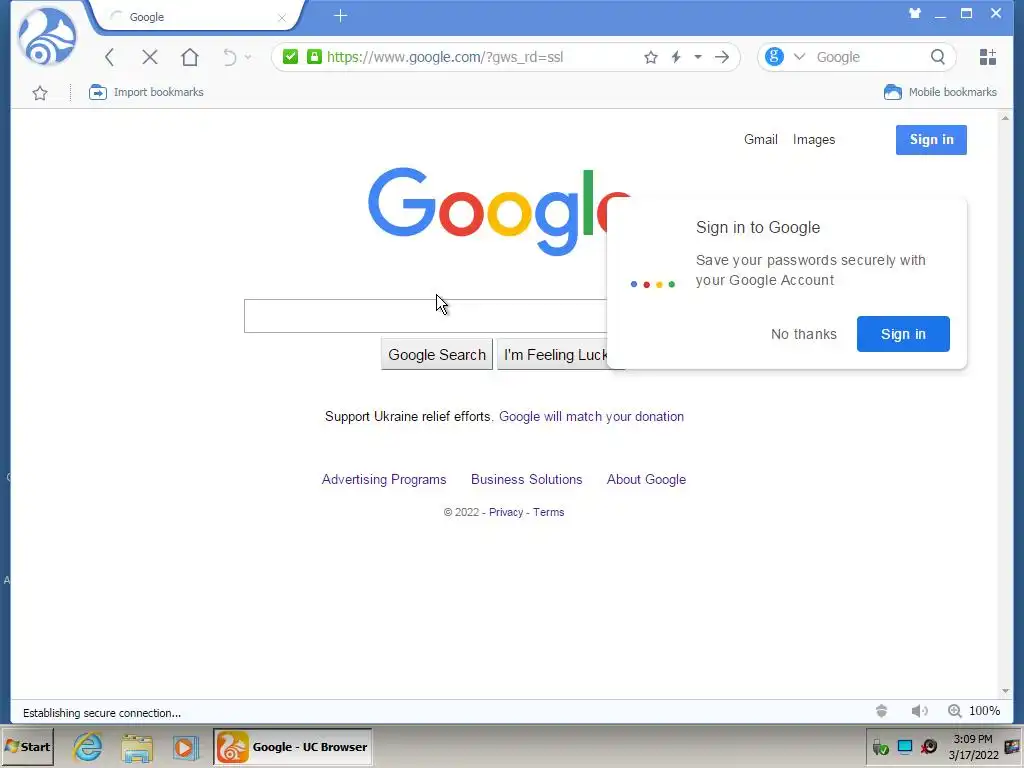Open the skin shirt icon in title bar
The image size is (1024, 768).
pyautogui.click(x=915, y=13)
